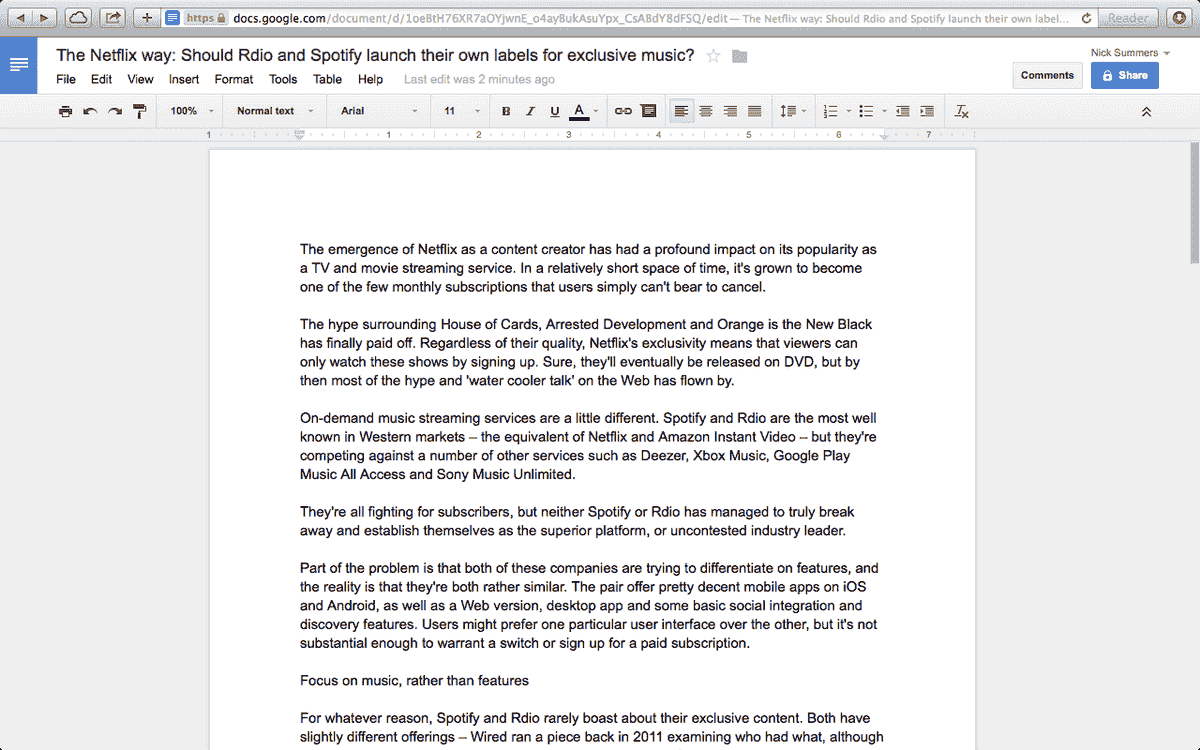
Task: Star the document next to its title
Action: 714,56
